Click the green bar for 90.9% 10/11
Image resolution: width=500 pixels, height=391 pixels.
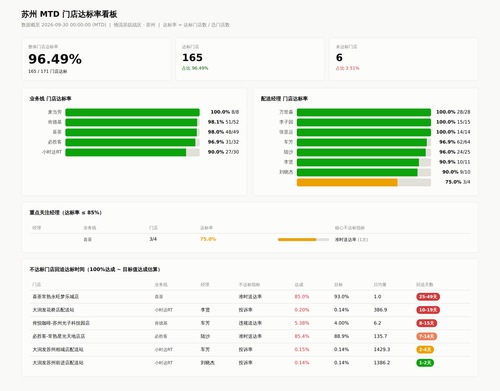358,162
